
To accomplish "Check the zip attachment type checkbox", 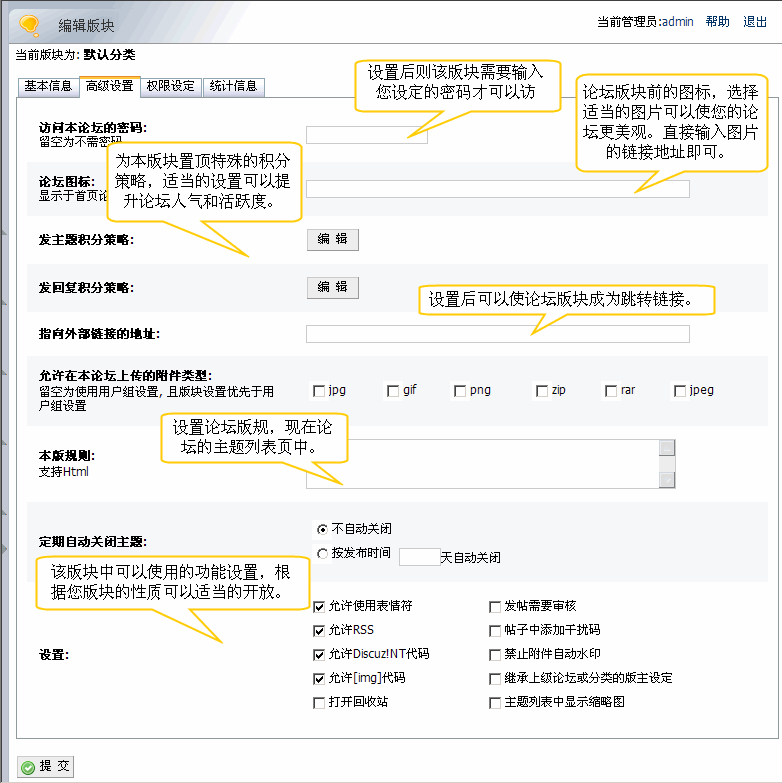I will [x=542, y=391].
